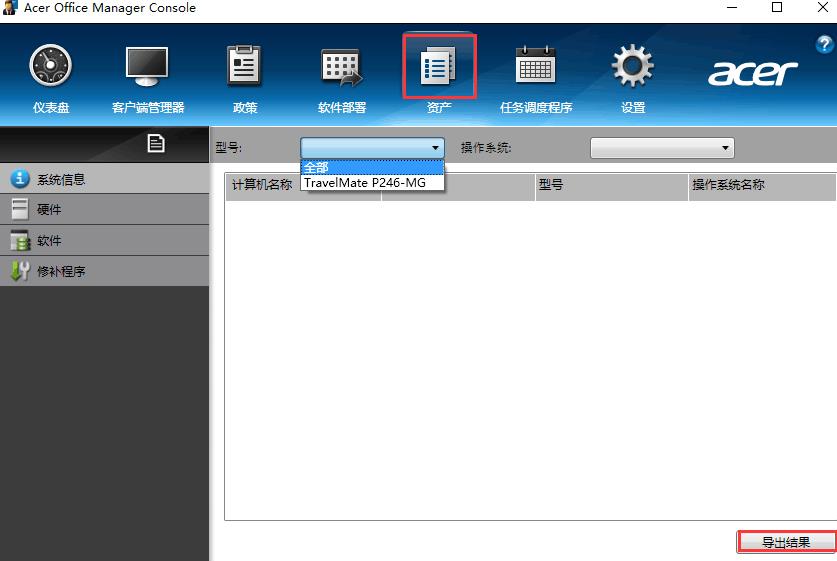Screen dimensions: 837x561
Task: Click the acer logo
Action: pyautogui.click(x=752, y=73)
